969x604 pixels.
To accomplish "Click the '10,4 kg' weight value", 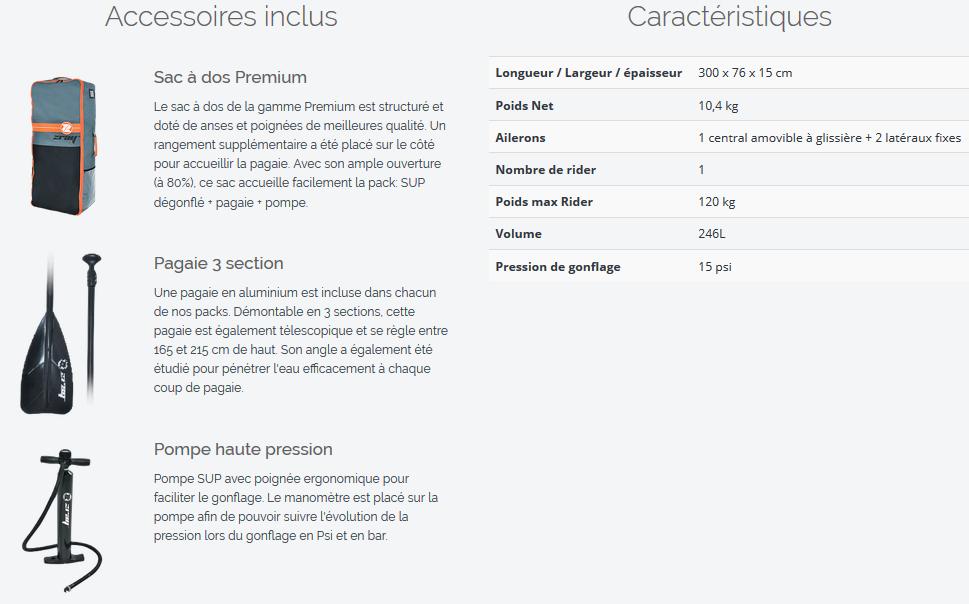I will [718, 106].
